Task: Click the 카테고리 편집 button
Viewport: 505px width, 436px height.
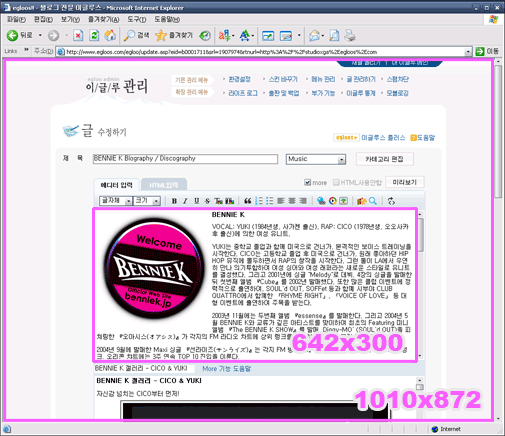Action: pos(385,159)
